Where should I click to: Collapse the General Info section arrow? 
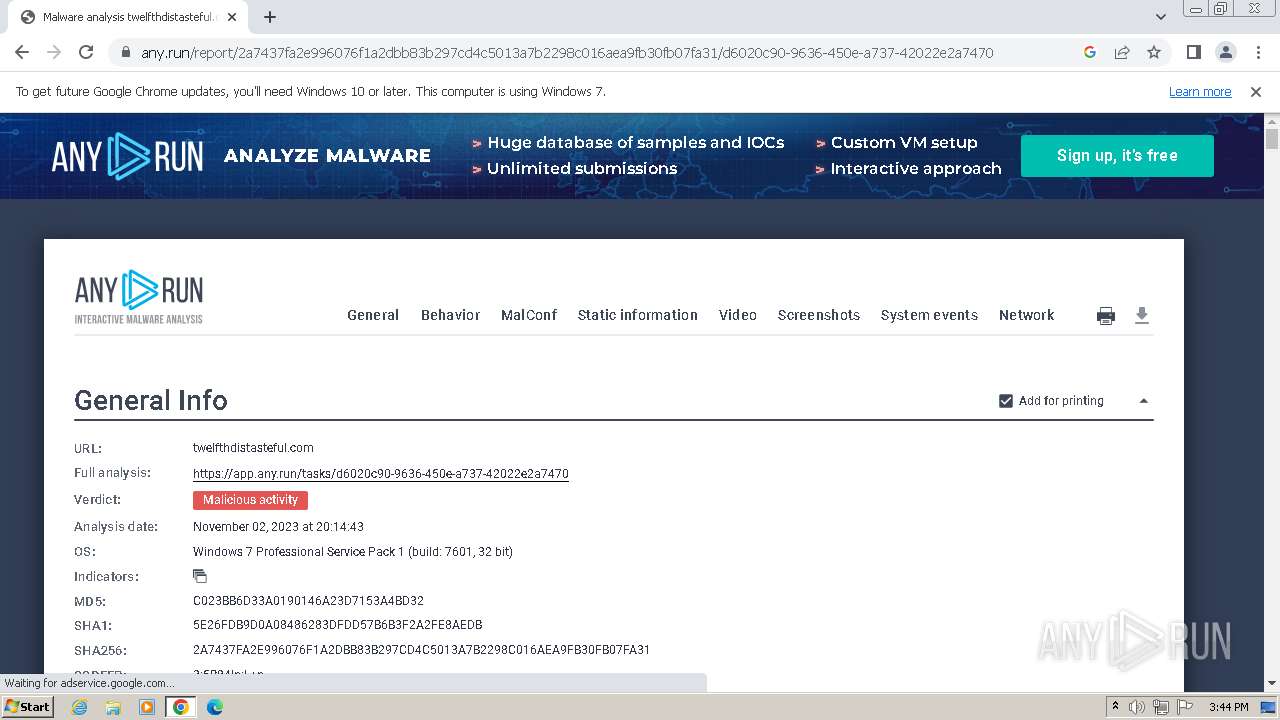tap(1144, 401)
